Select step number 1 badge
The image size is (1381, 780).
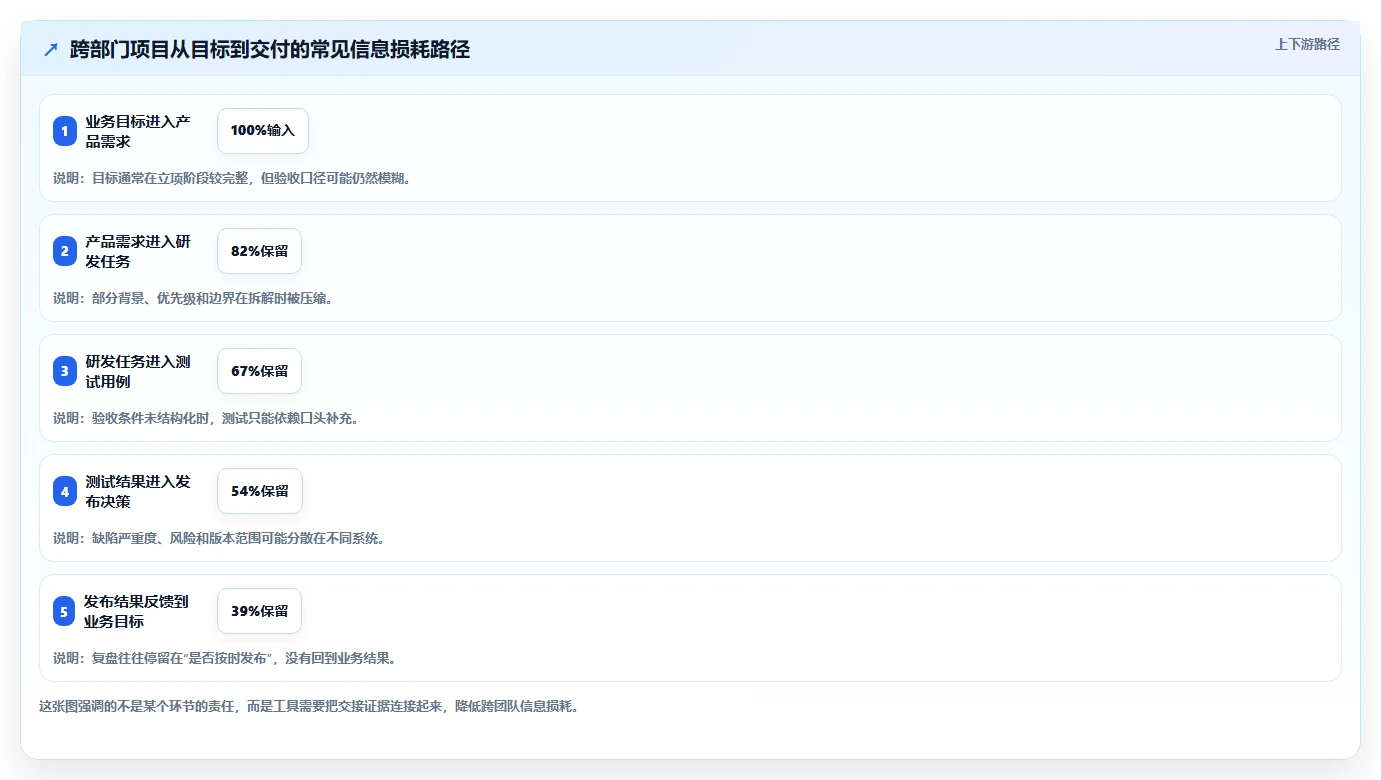click(x=65, y=131)
